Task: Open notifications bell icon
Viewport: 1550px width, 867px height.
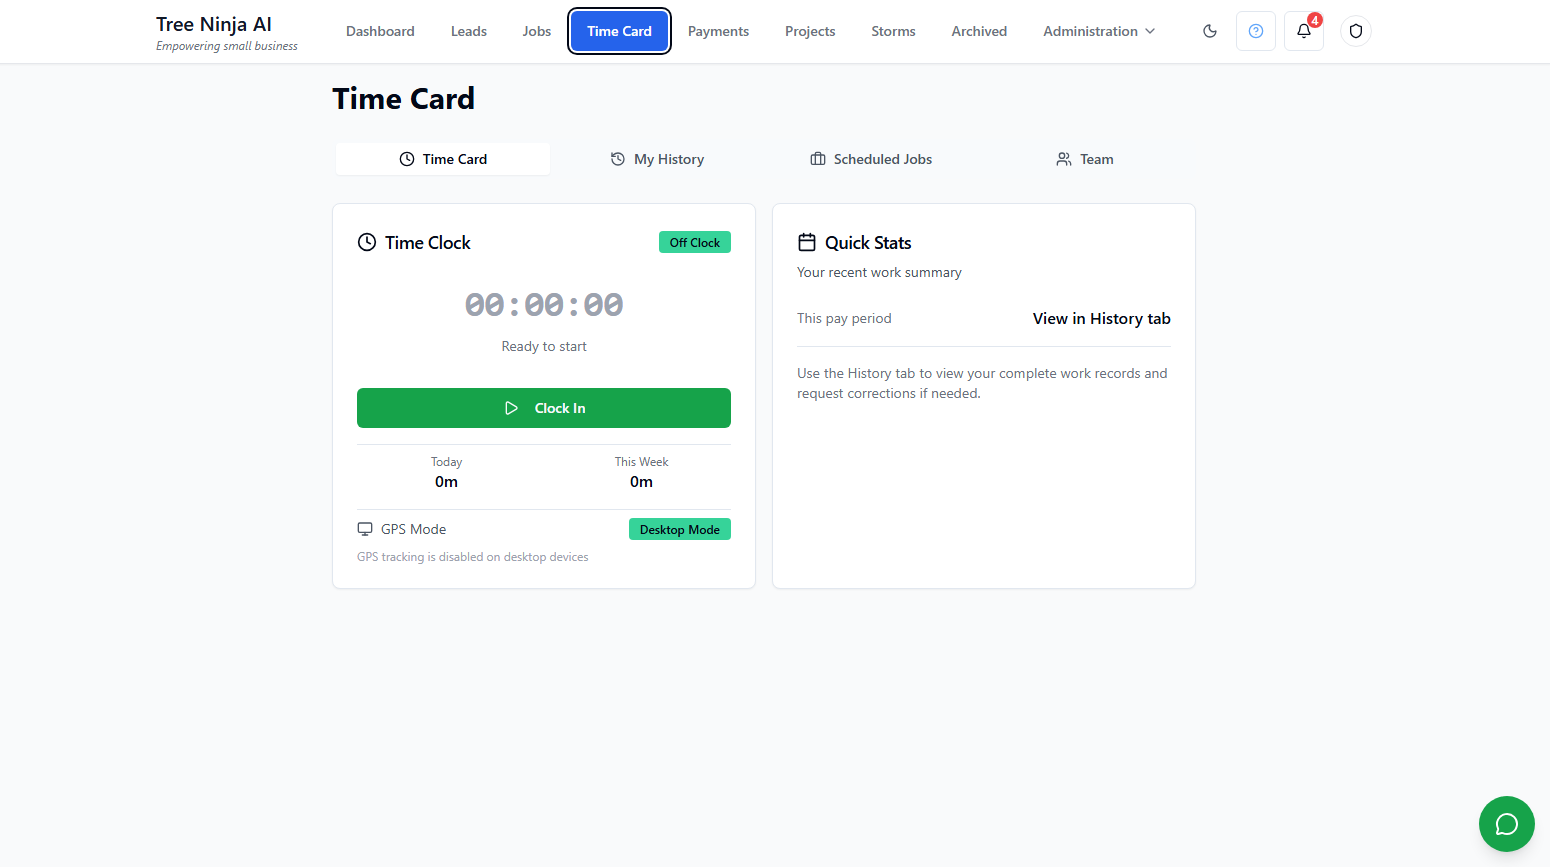Action: point(1304,31)
